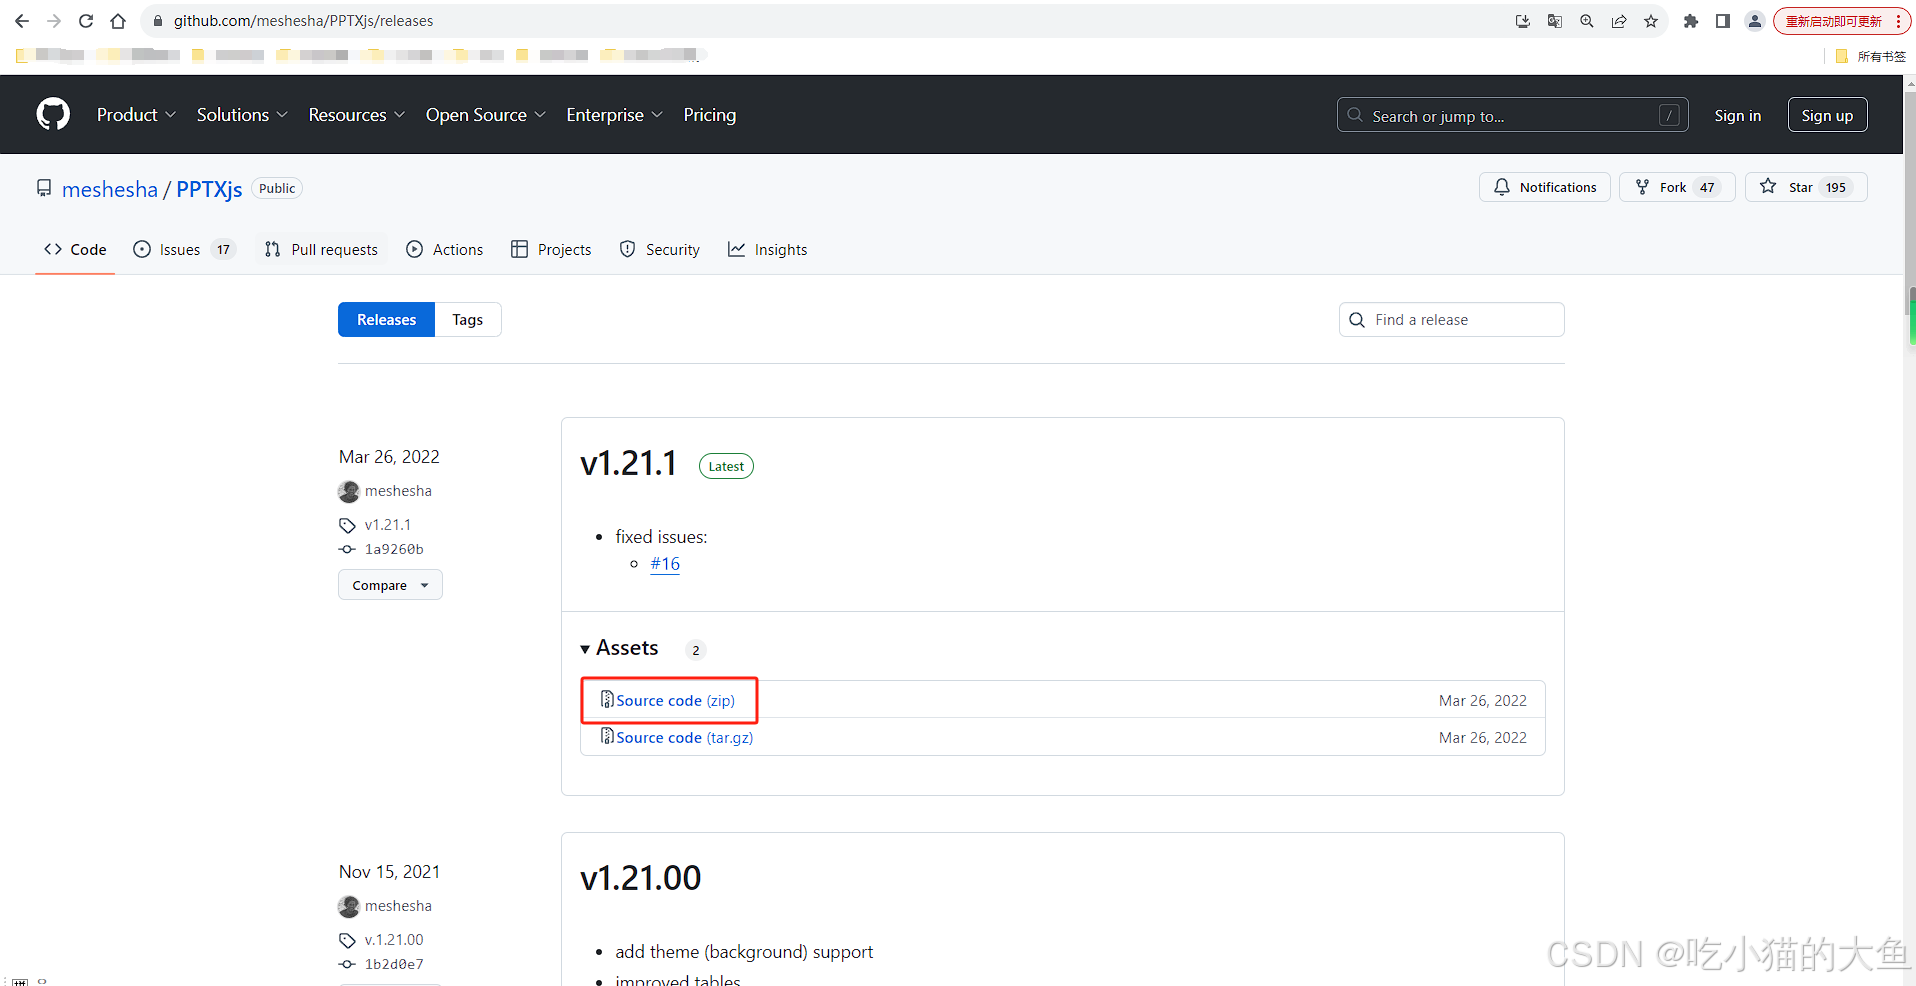Open the Insights tab
The height and width of the screenshot is (986, 1916).
tap(768, 249)
